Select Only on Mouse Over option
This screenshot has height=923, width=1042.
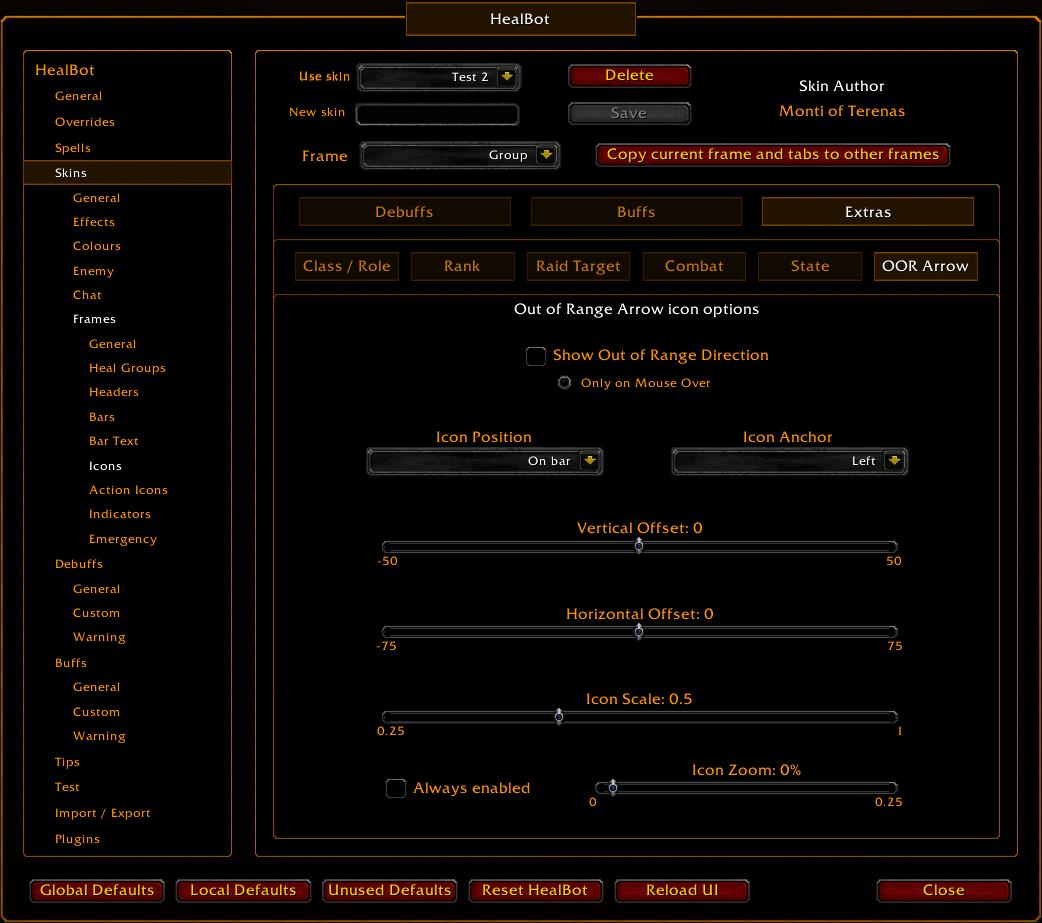tap(564, 382)
